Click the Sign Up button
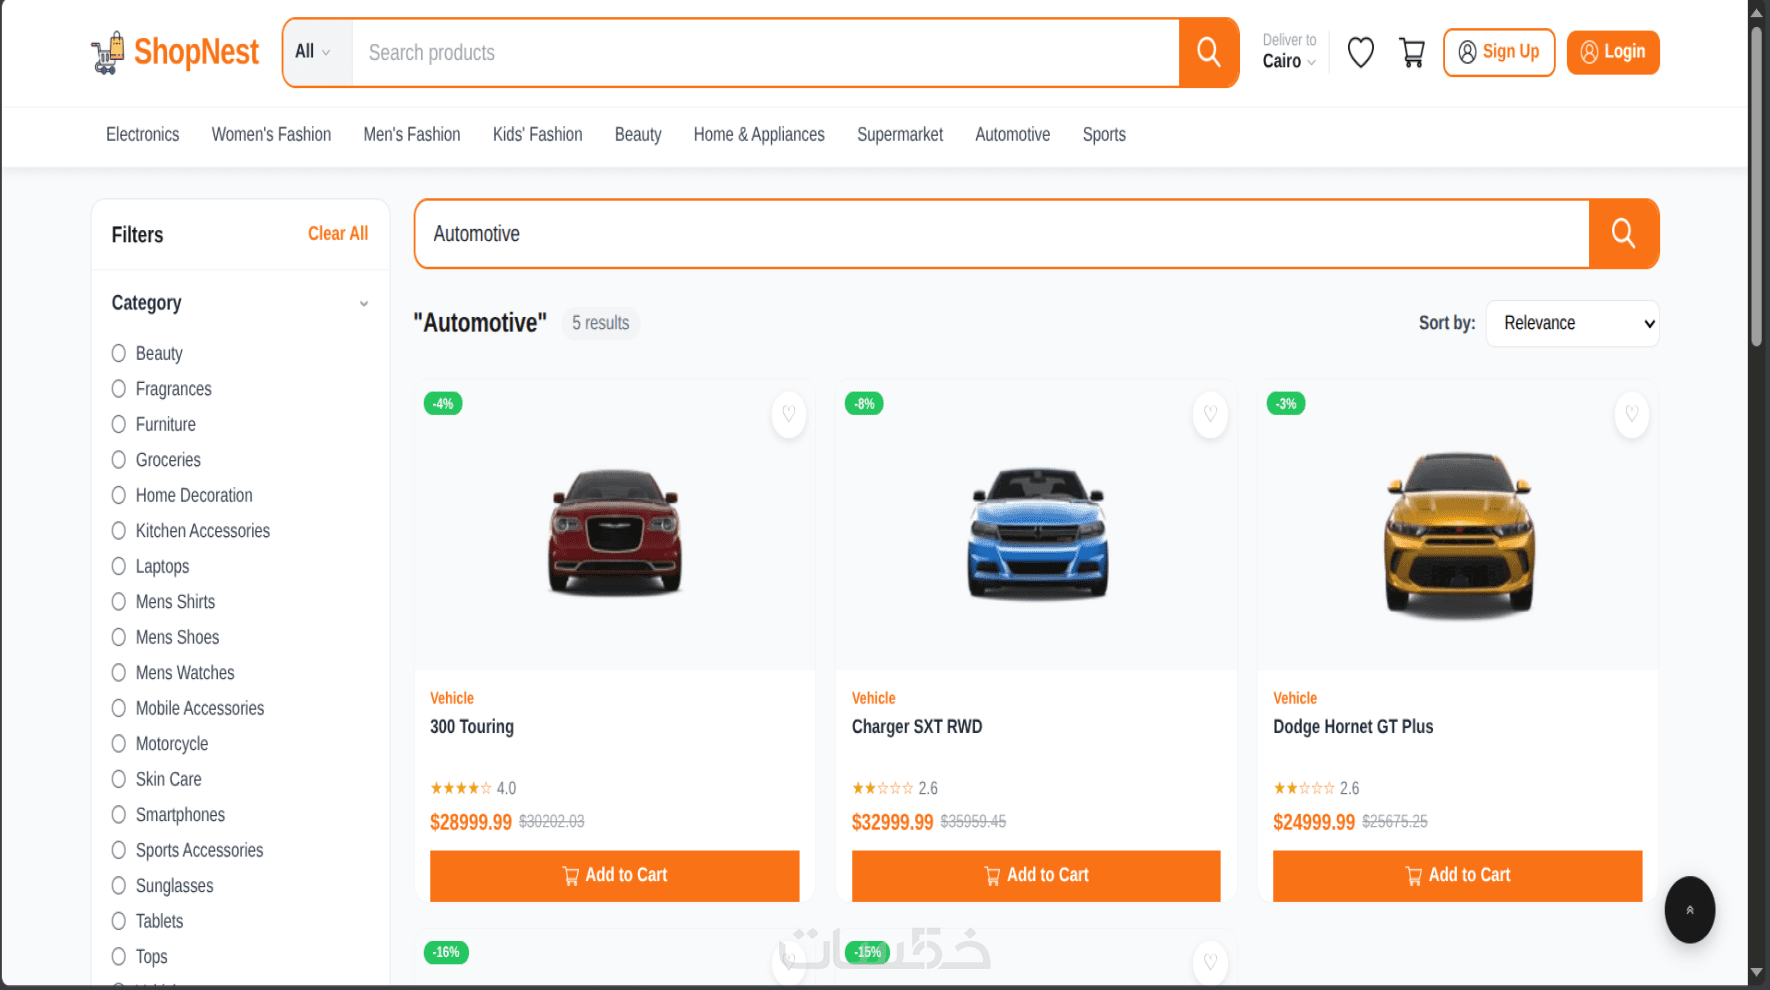This screenshot has width=1770, height=990. pos(1499,52)
